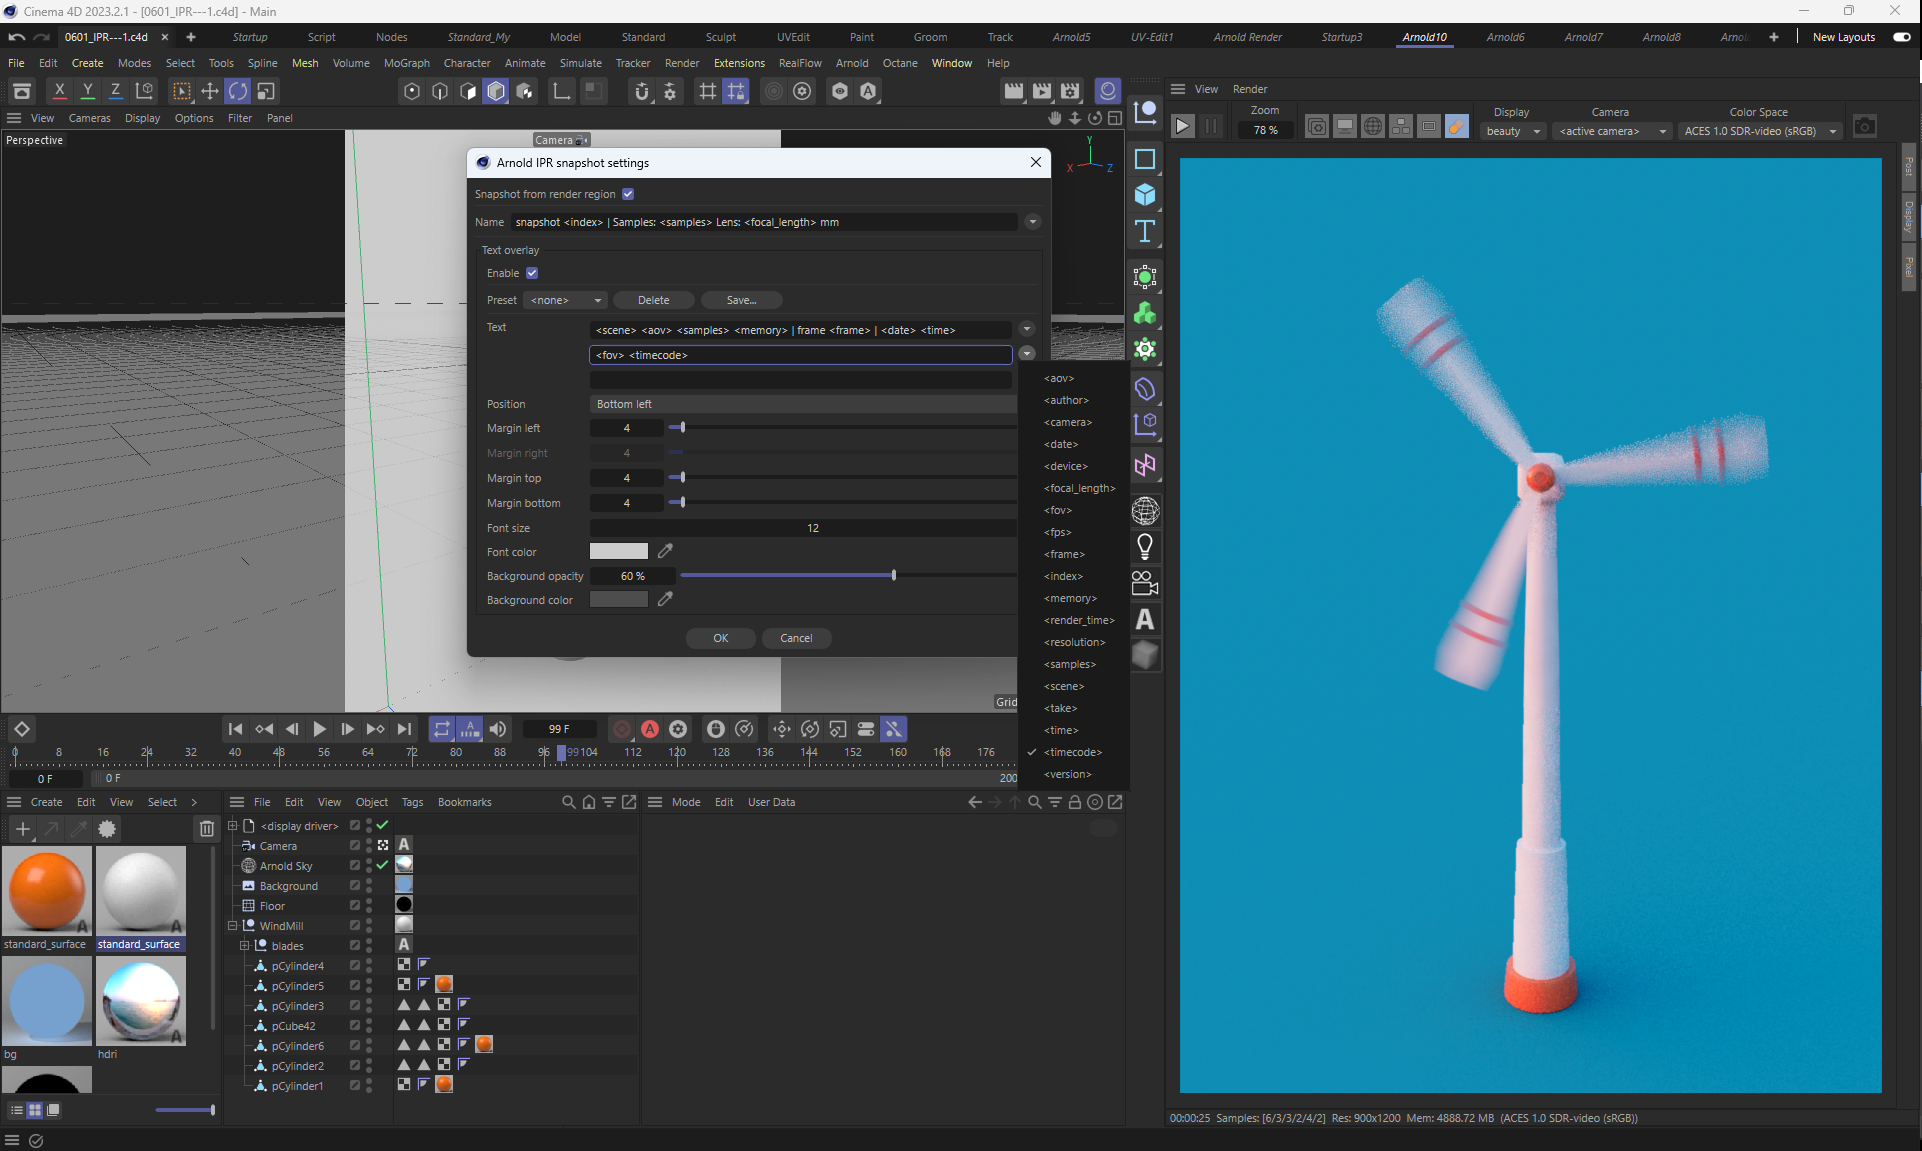Start the IPR render play icon
1922x1151 pixels.
click(x=1182, y=127)
